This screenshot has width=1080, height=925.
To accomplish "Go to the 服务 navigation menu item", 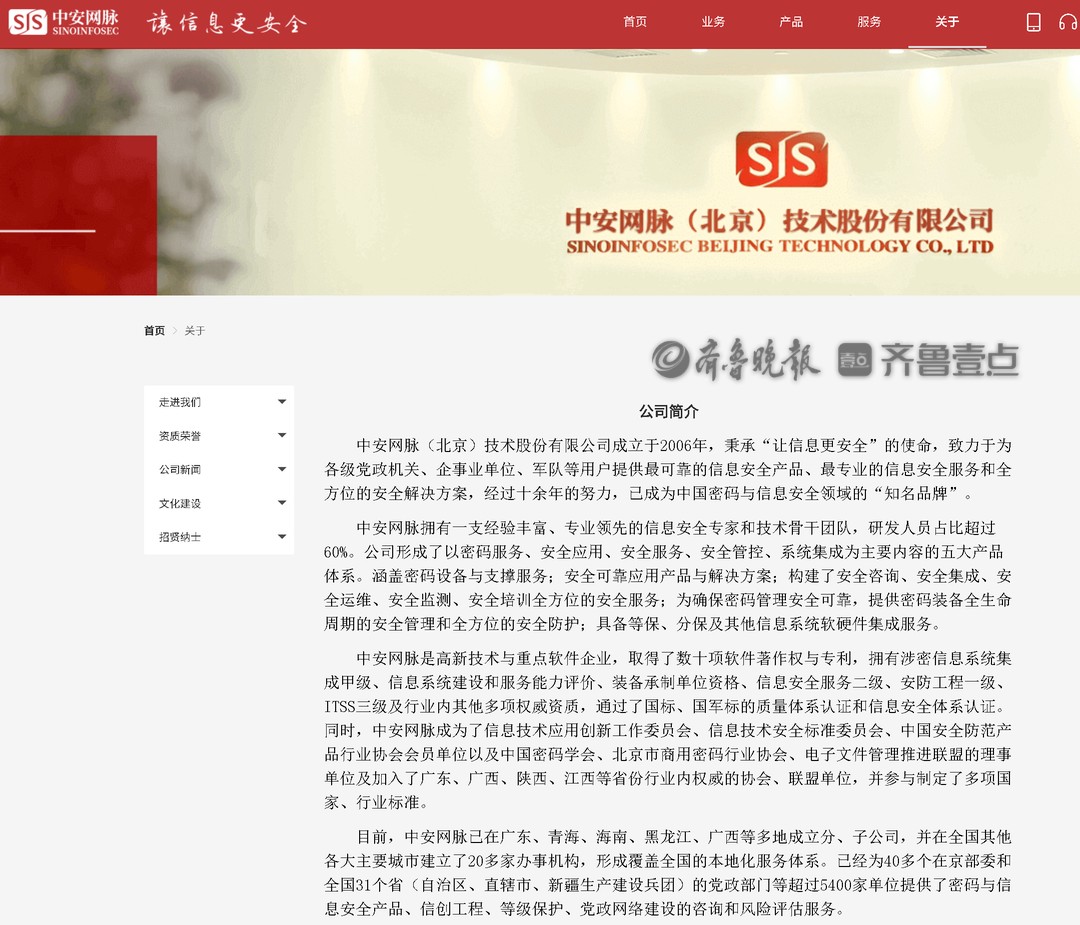I will pos(869,22).
